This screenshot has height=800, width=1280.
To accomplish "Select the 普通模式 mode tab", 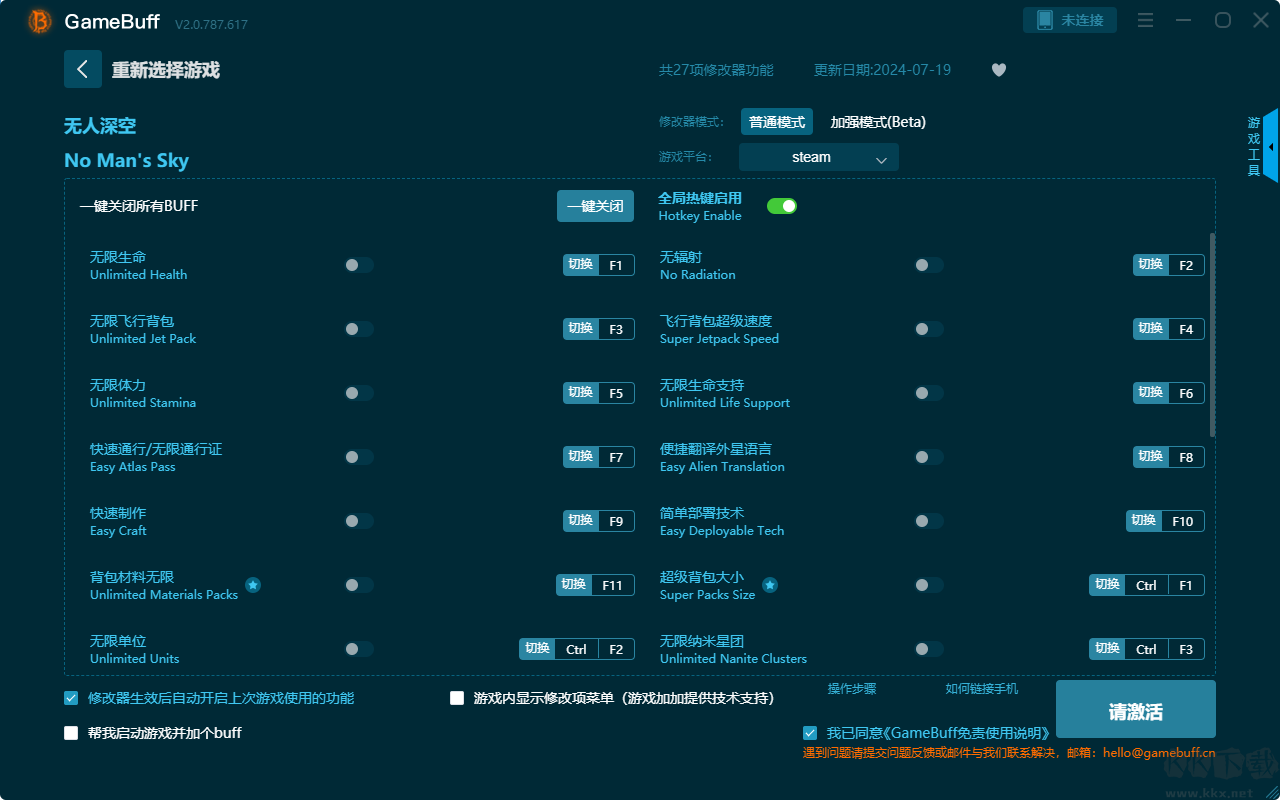I will [777, 122].
